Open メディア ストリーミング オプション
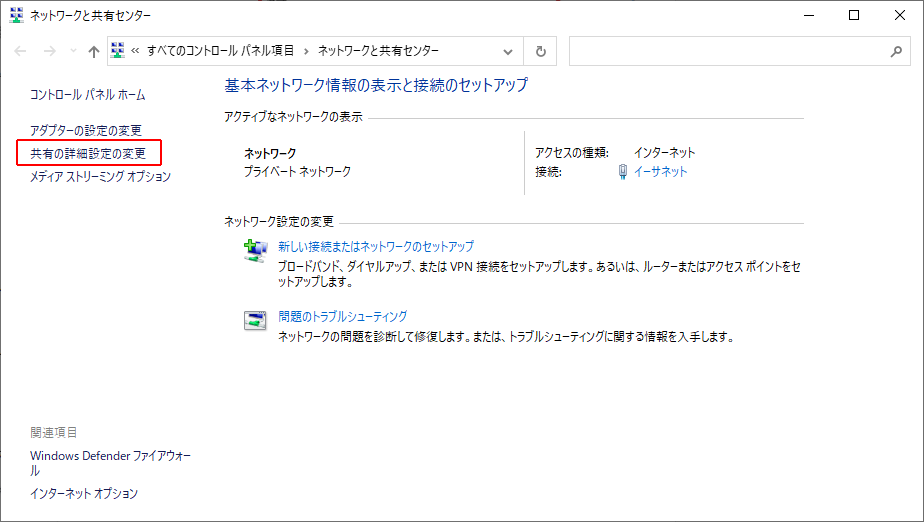 (x=100, y=177)
